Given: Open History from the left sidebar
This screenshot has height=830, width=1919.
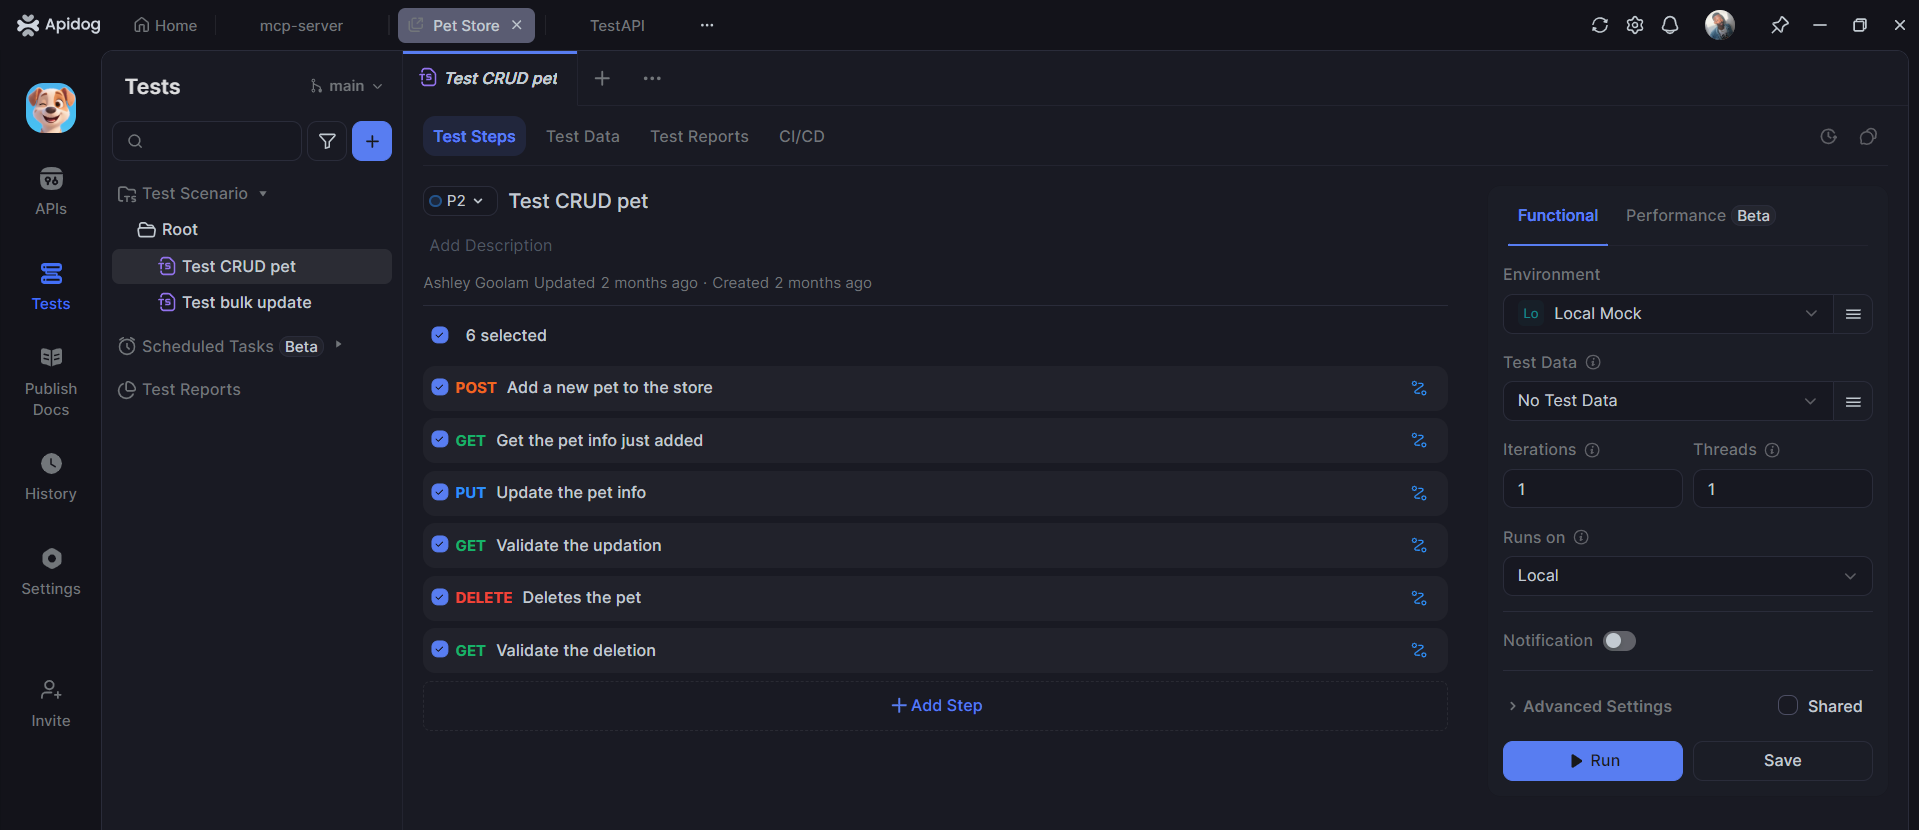Looking at the screenshot, I should coord(51,476).
